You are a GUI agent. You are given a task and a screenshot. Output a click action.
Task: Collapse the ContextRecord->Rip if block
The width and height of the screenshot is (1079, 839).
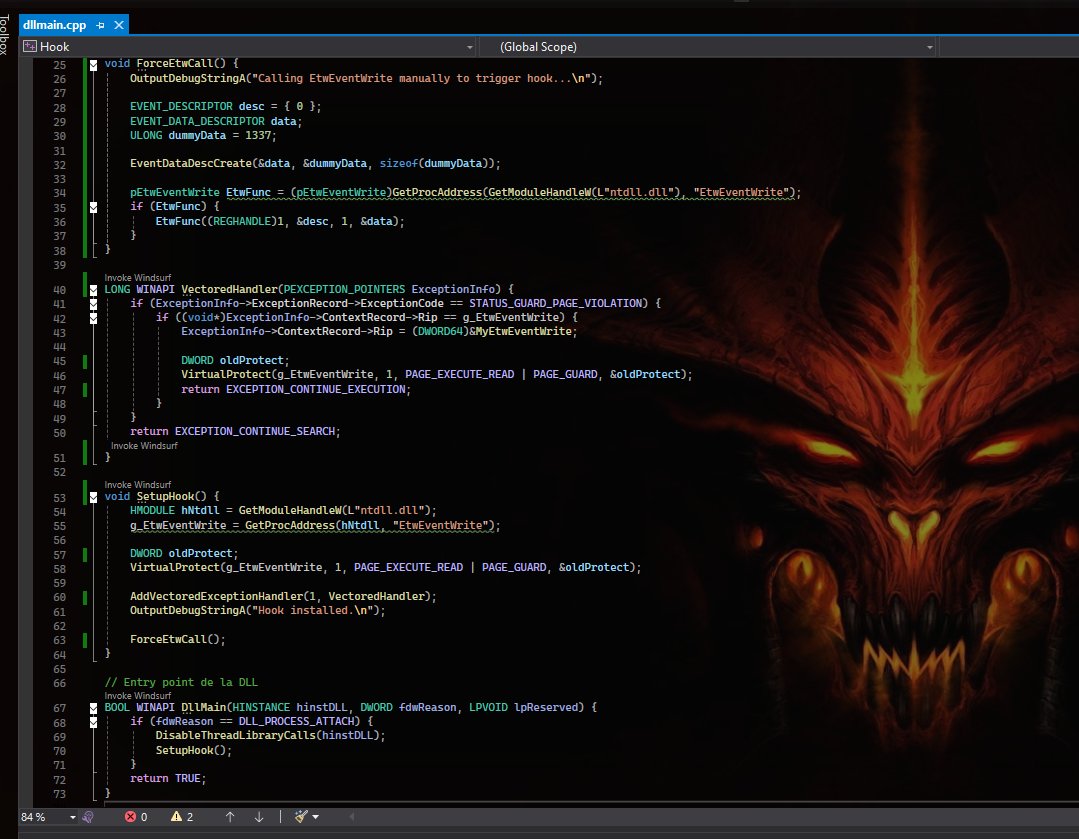coord(94,318)
